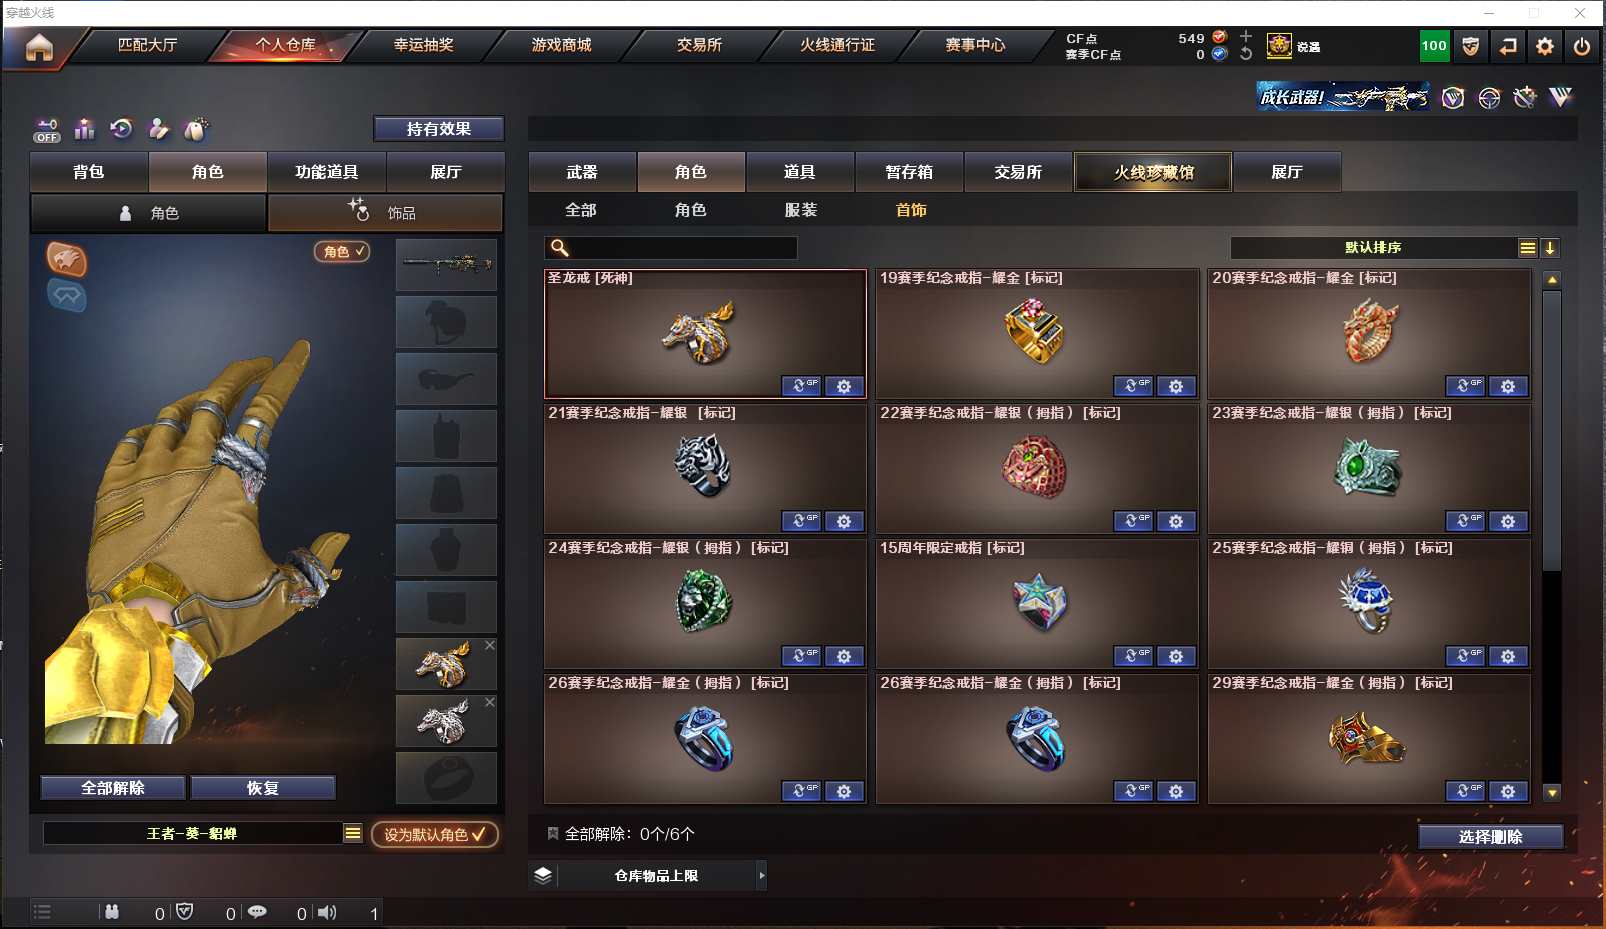Click the 全部解除 button

tap(112, 788)
